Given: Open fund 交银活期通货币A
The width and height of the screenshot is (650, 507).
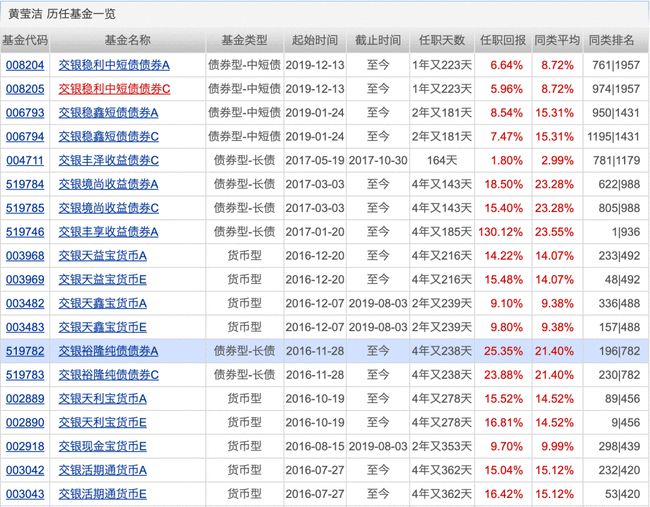Looking at the screenshot, I should [102, 471].
